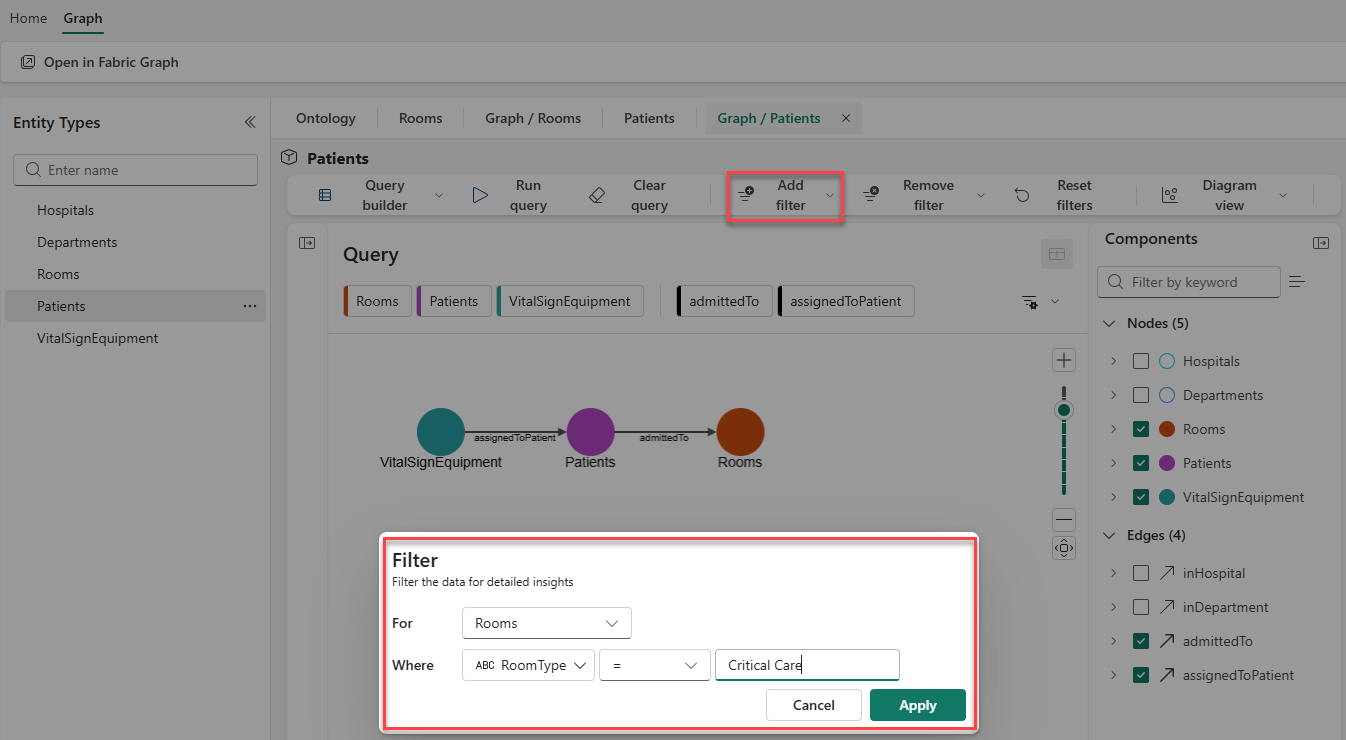Expand the Remove filter dropdown arrow

980,195
